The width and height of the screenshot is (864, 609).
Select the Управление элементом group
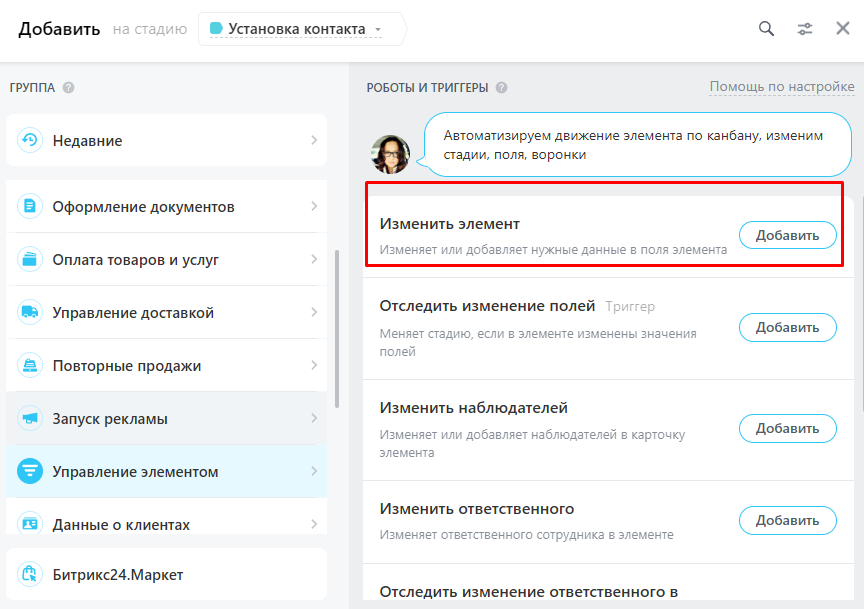(166, 471)
